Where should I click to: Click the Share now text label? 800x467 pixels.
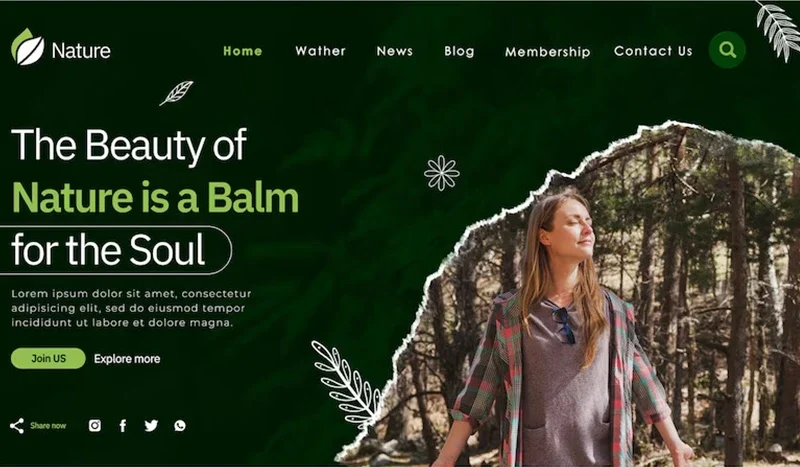coord(48,426)
